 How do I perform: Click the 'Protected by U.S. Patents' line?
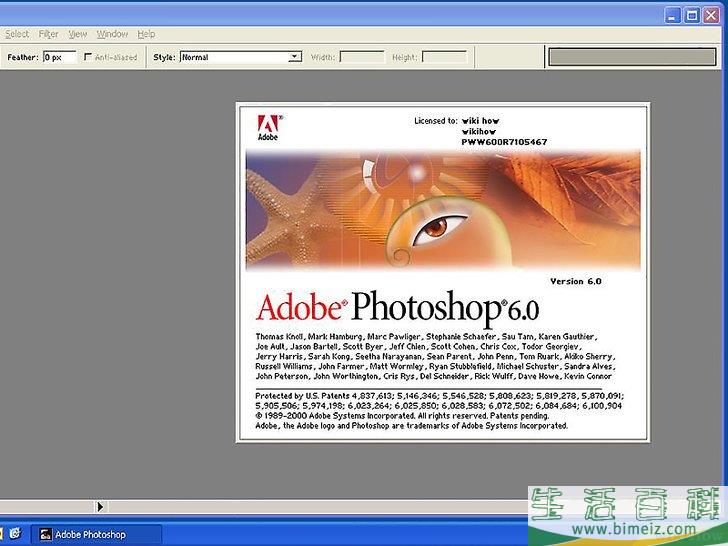(x=440, y=396)
